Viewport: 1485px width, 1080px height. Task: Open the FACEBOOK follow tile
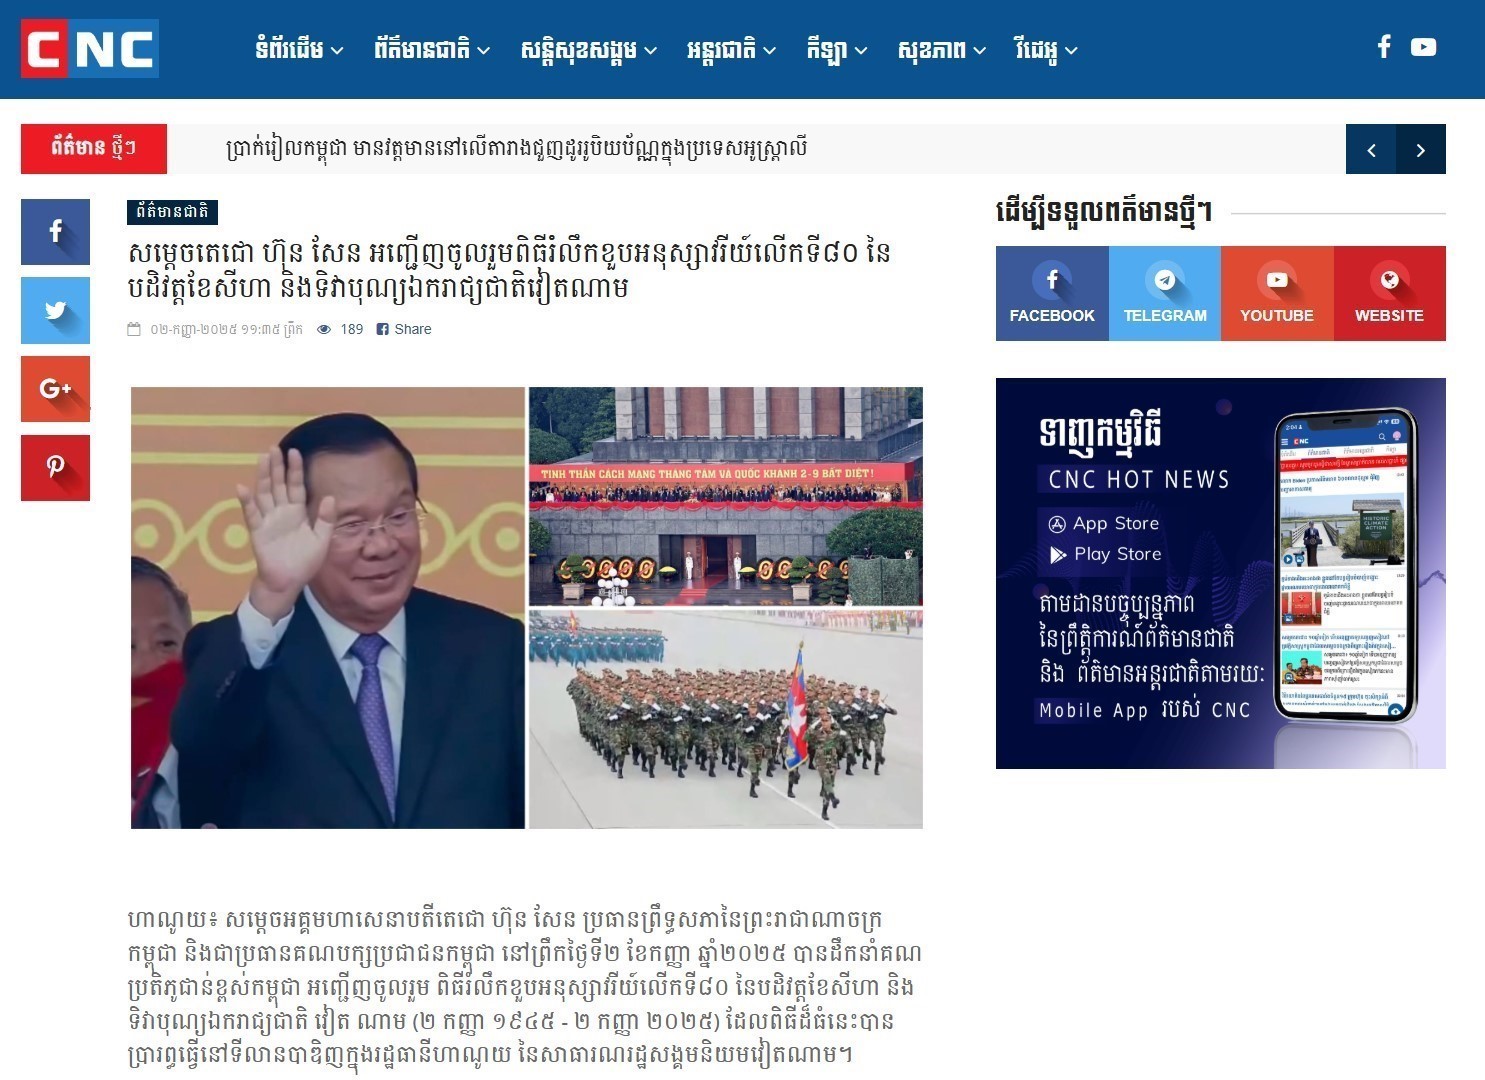(1052, 294)
